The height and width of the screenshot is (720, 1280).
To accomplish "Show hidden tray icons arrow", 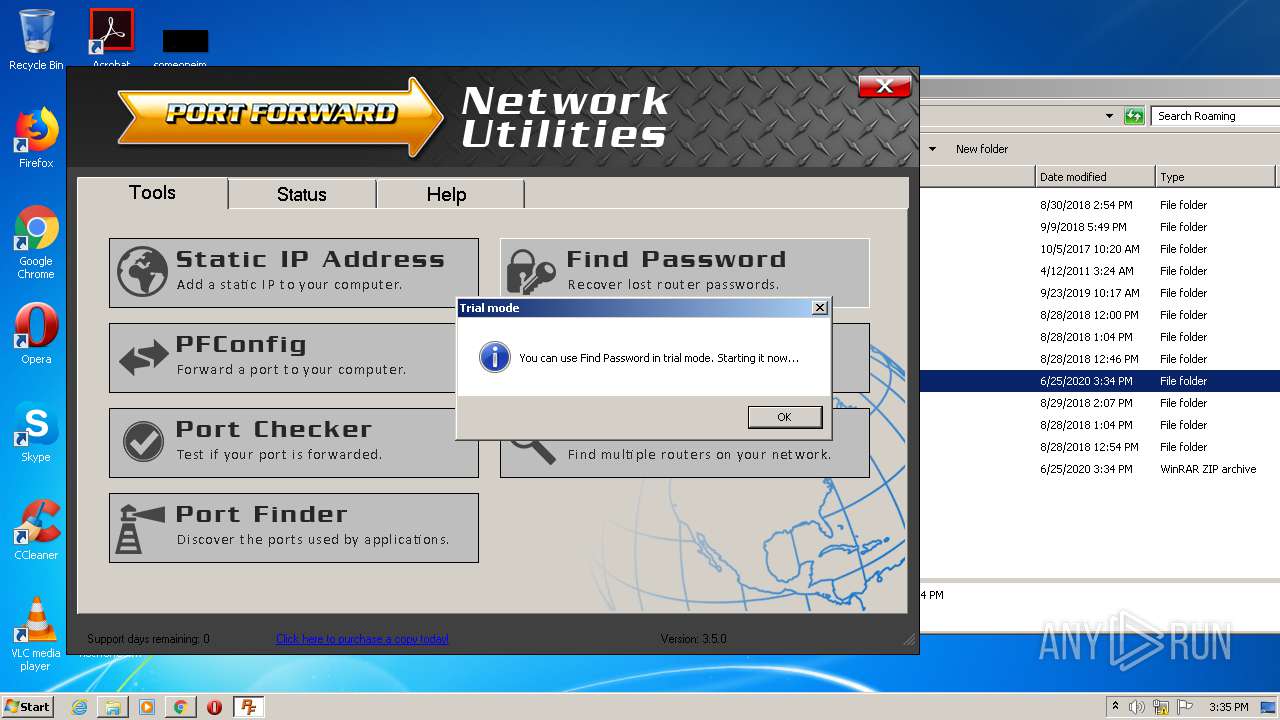I will [1115, 706].
